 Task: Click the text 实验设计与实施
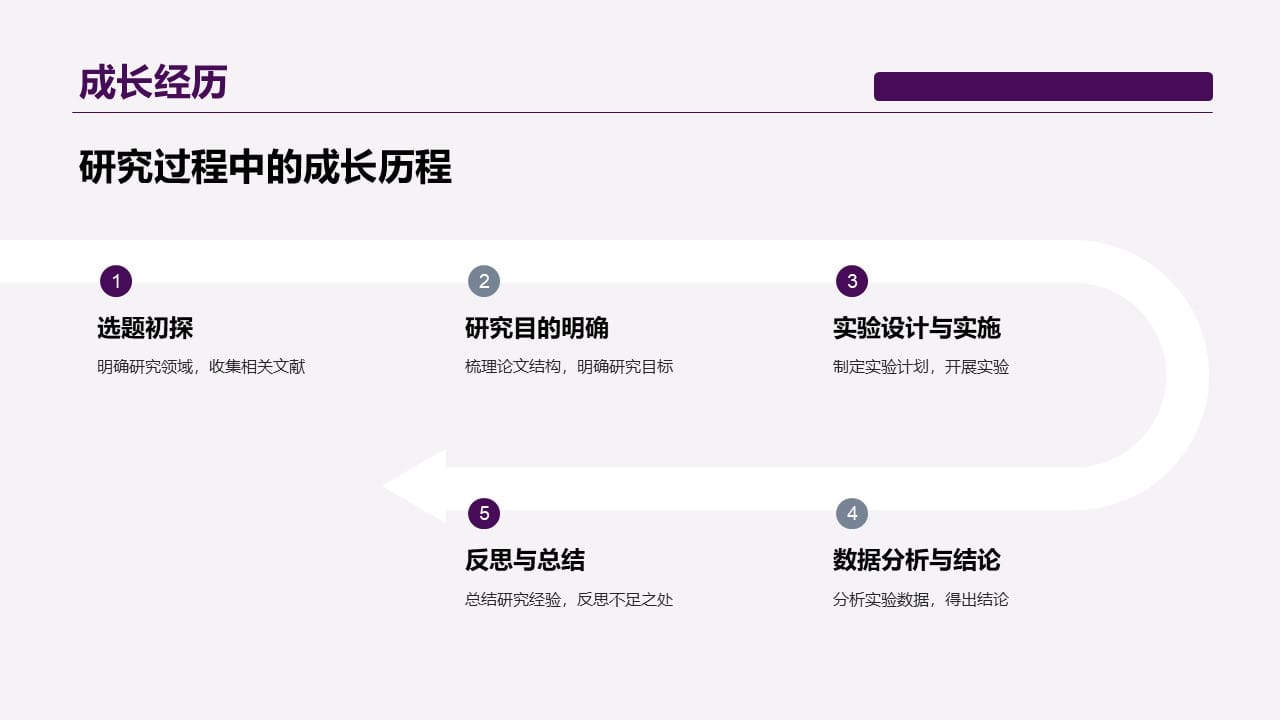pyautogui.click(x=918, y=328)
